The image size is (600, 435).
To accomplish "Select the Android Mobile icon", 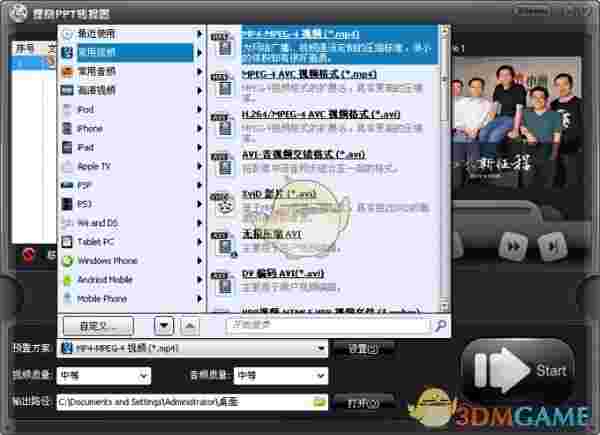I will 67,280.
